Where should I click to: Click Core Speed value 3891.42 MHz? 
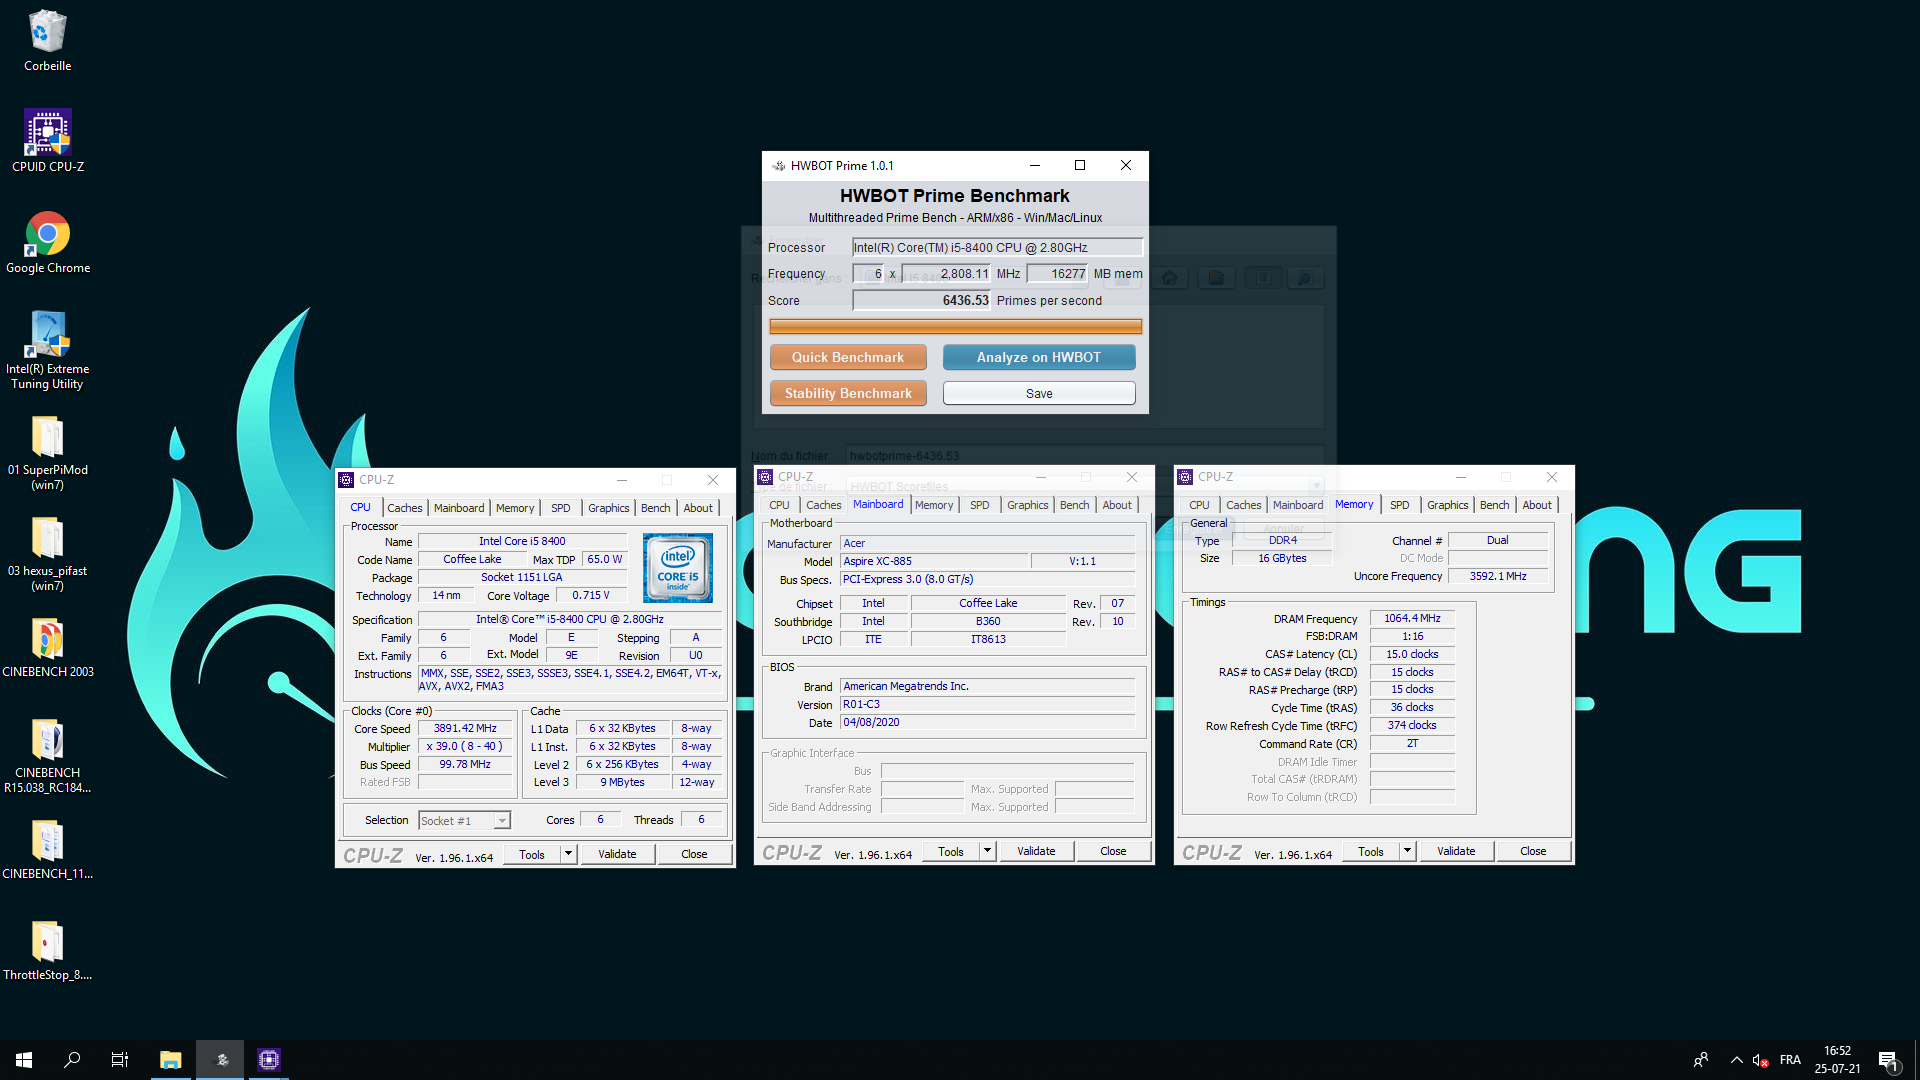coord(465,728)
